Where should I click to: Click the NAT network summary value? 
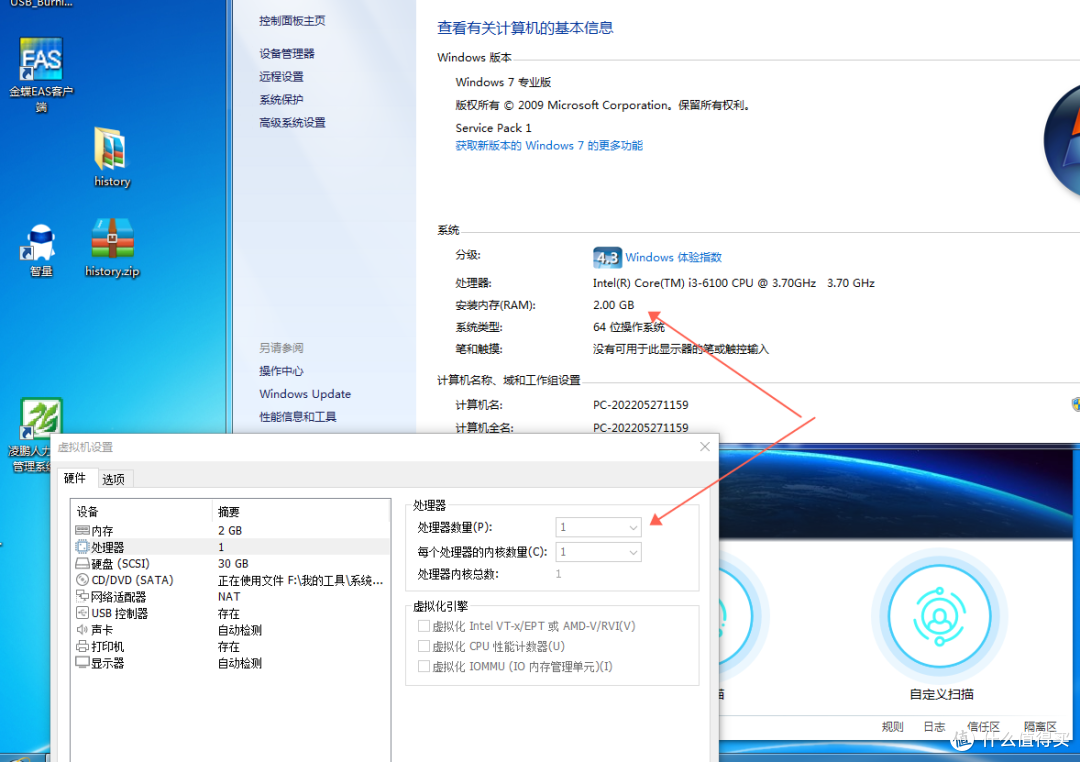229,597
